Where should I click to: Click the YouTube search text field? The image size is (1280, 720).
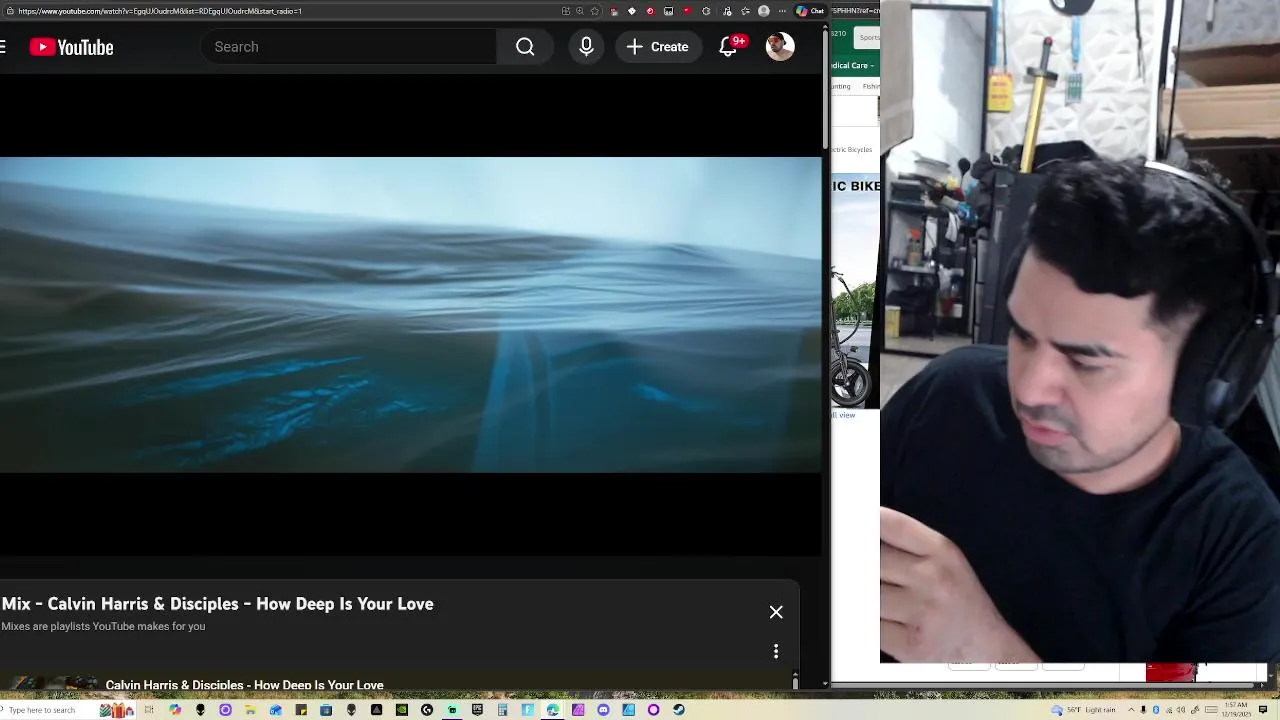point(348,47)
